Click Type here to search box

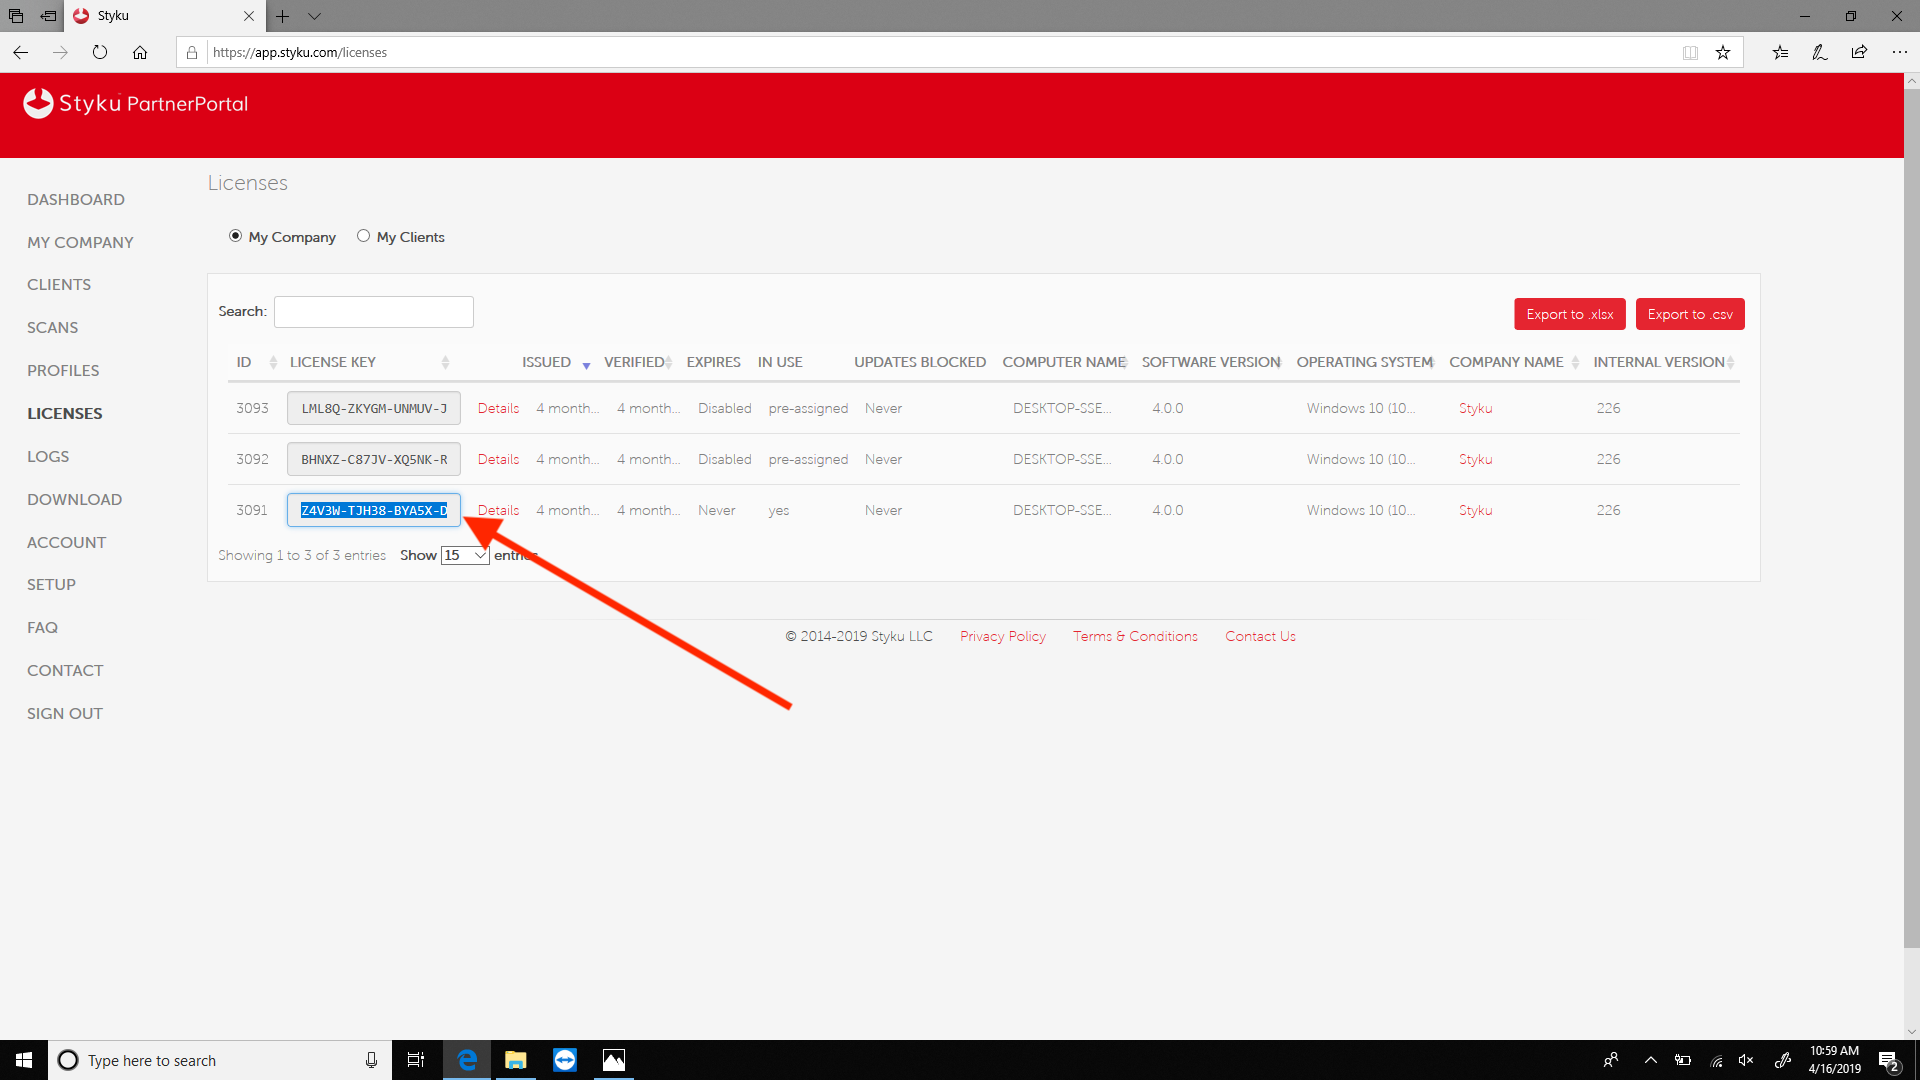pos(220,1060)
